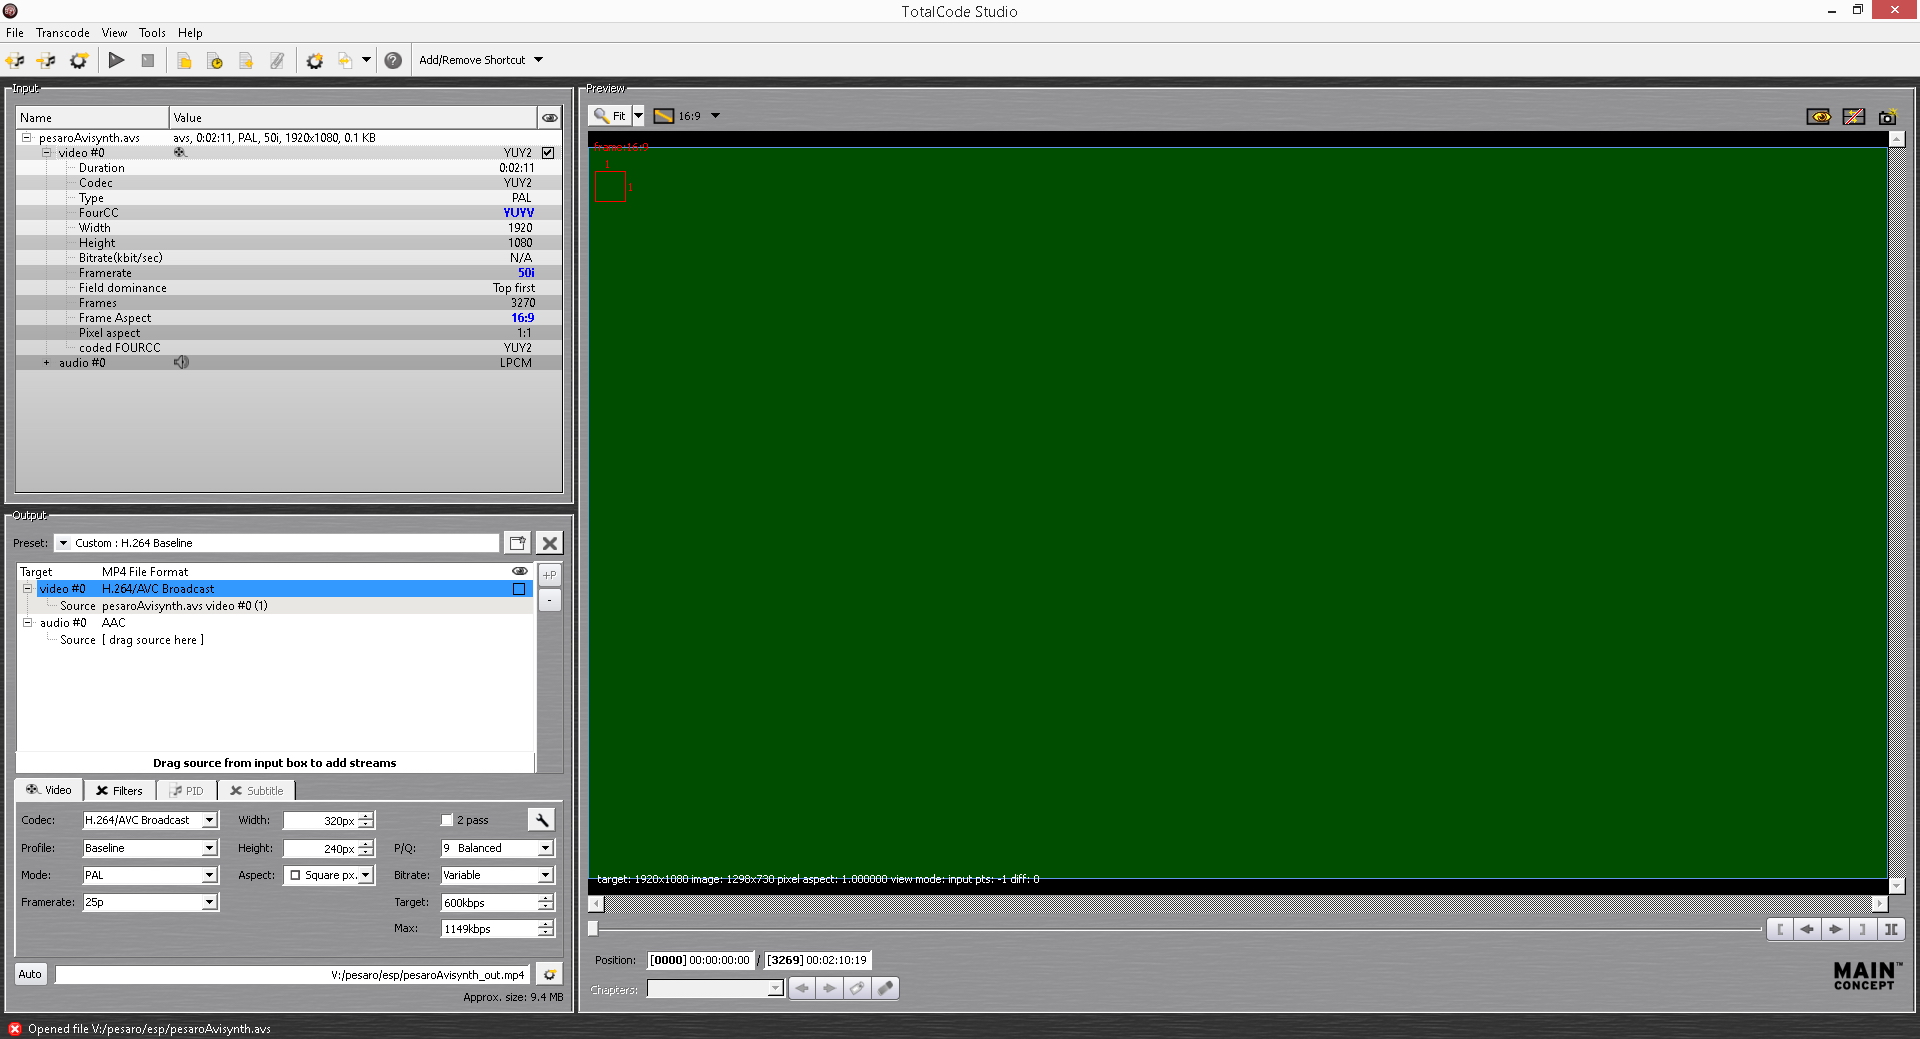Expand the input audio #0 tree node
The image size is (1920, 1039).
tap(46, 363)
